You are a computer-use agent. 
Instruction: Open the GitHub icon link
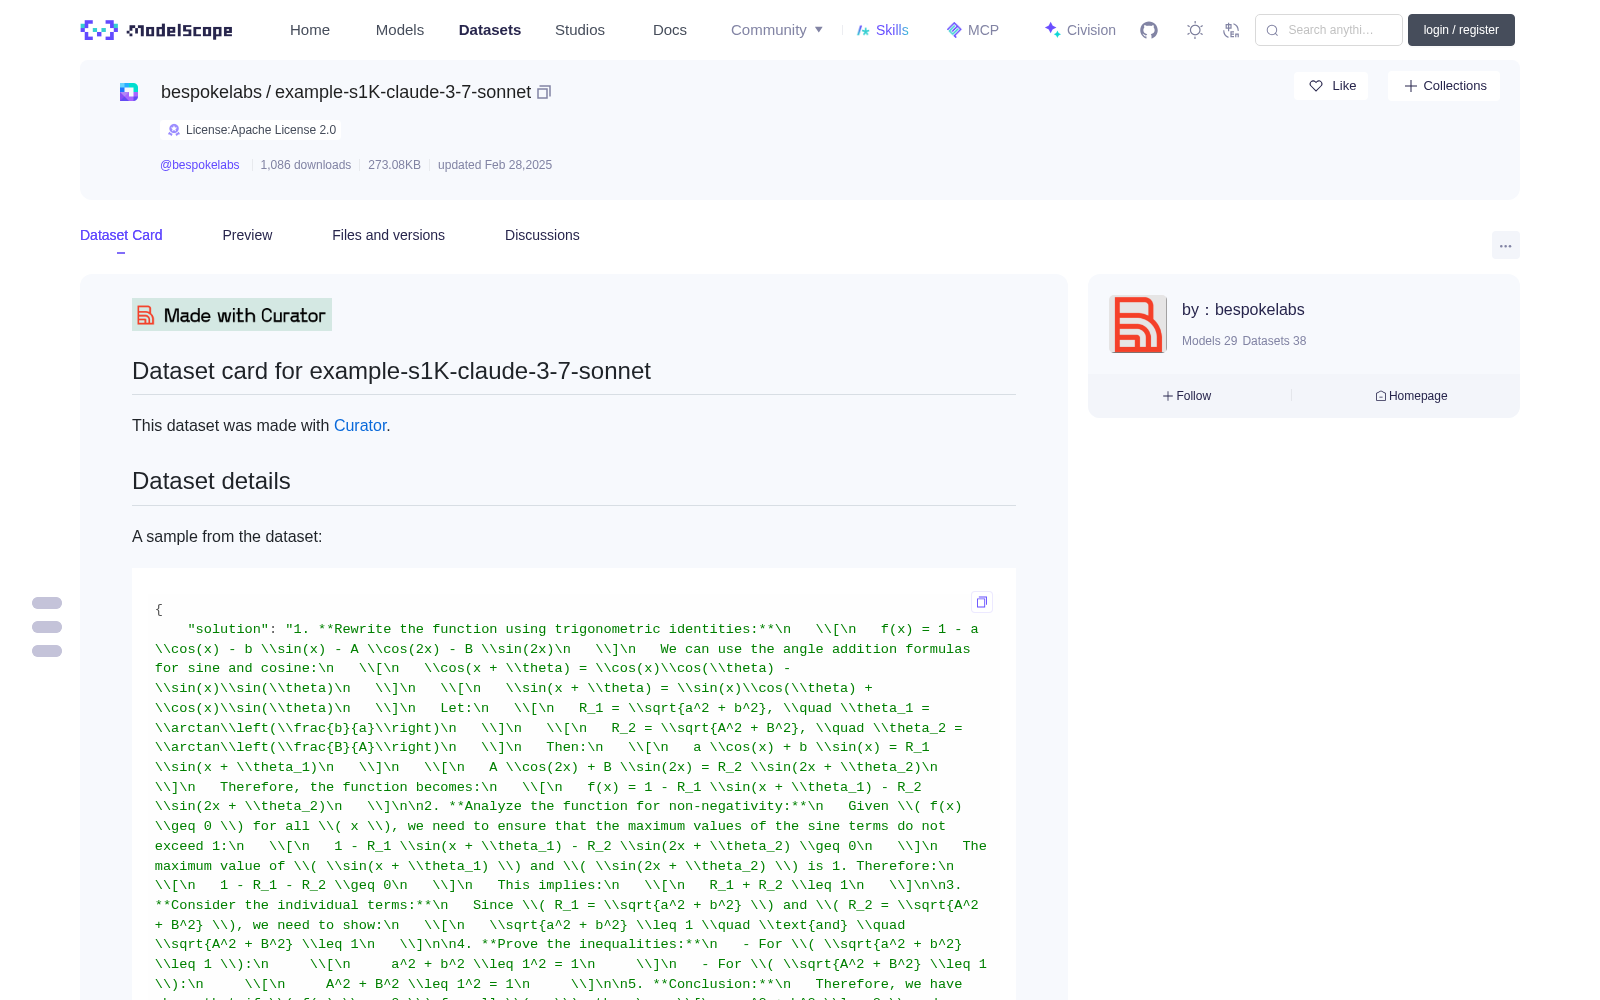[1149, 30]
